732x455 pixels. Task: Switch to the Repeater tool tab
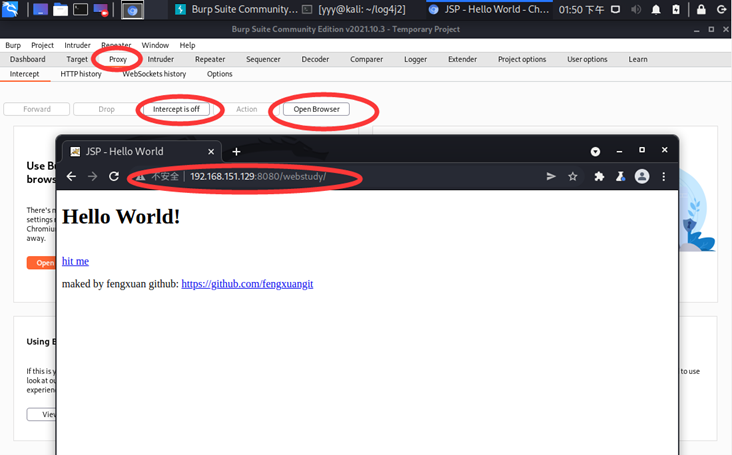point(210,59)
